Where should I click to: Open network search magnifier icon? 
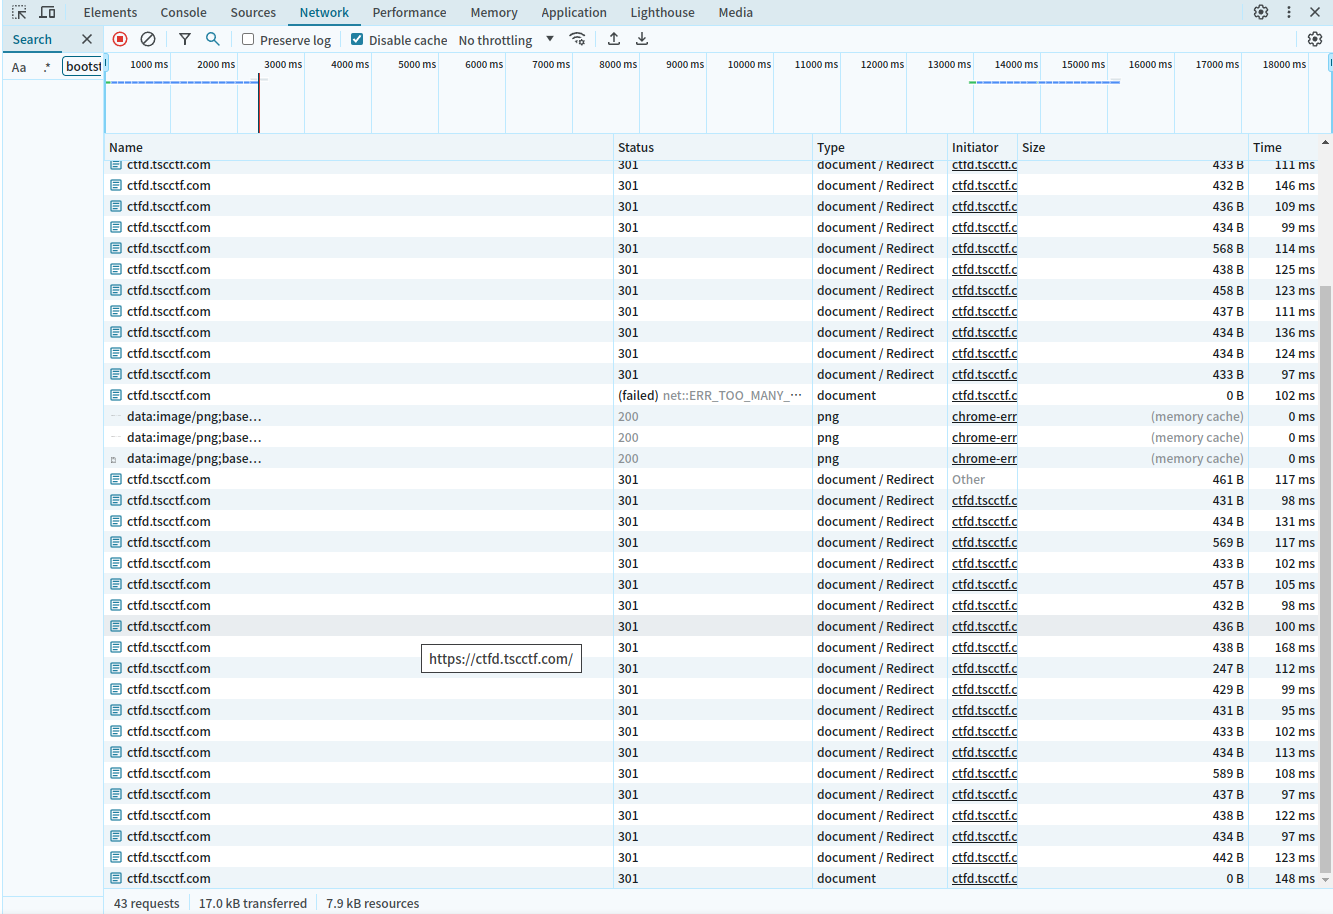pos(213,39)
